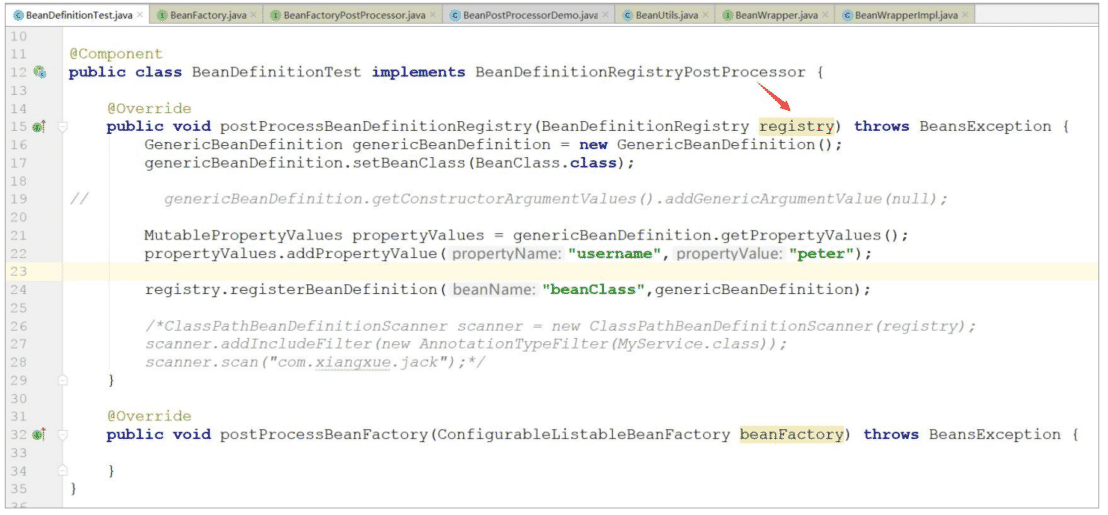Click the Spring bean gutter icon on line 12
Viewport: 1108px width, 515px height.
40,72
